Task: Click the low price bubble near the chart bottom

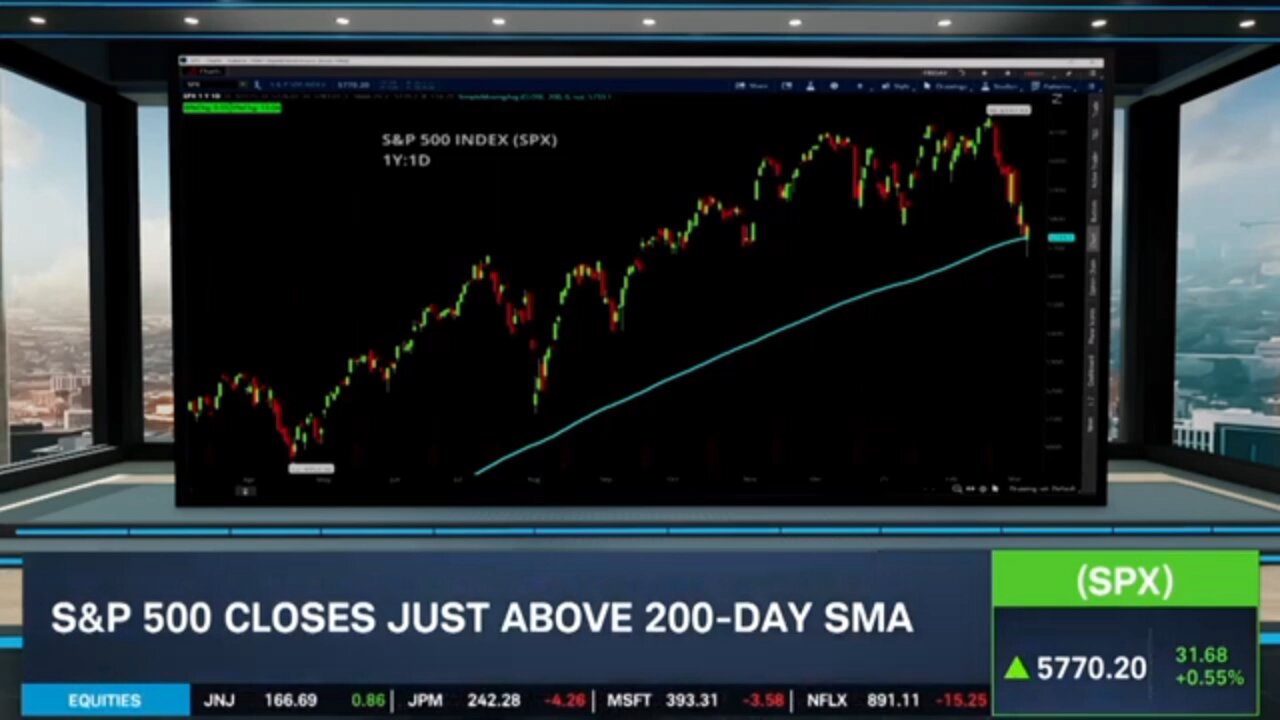Action: click(312, 468)
